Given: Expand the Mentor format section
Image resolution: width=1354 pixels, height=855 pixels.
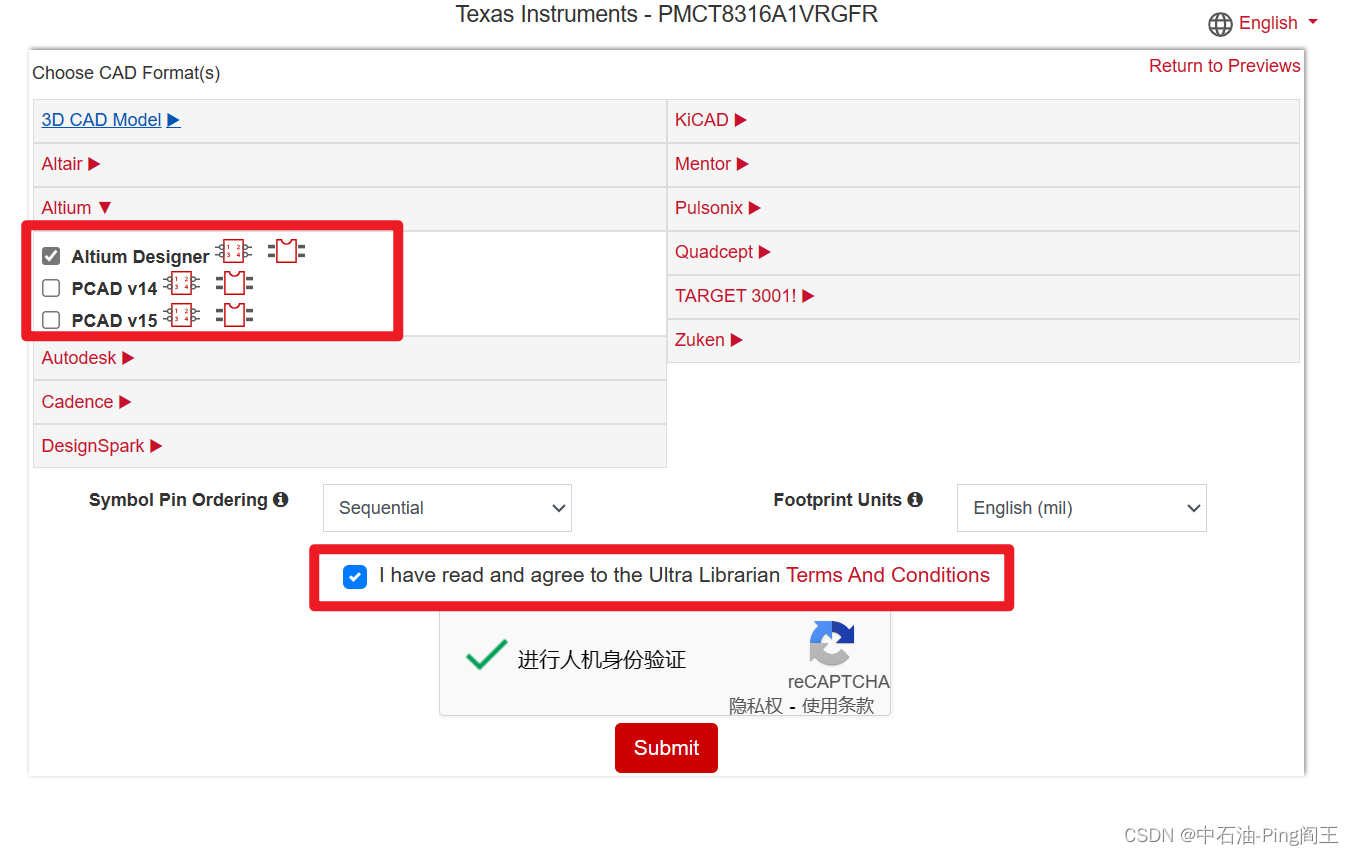Looking at the screenshot, I should point(712,164).
